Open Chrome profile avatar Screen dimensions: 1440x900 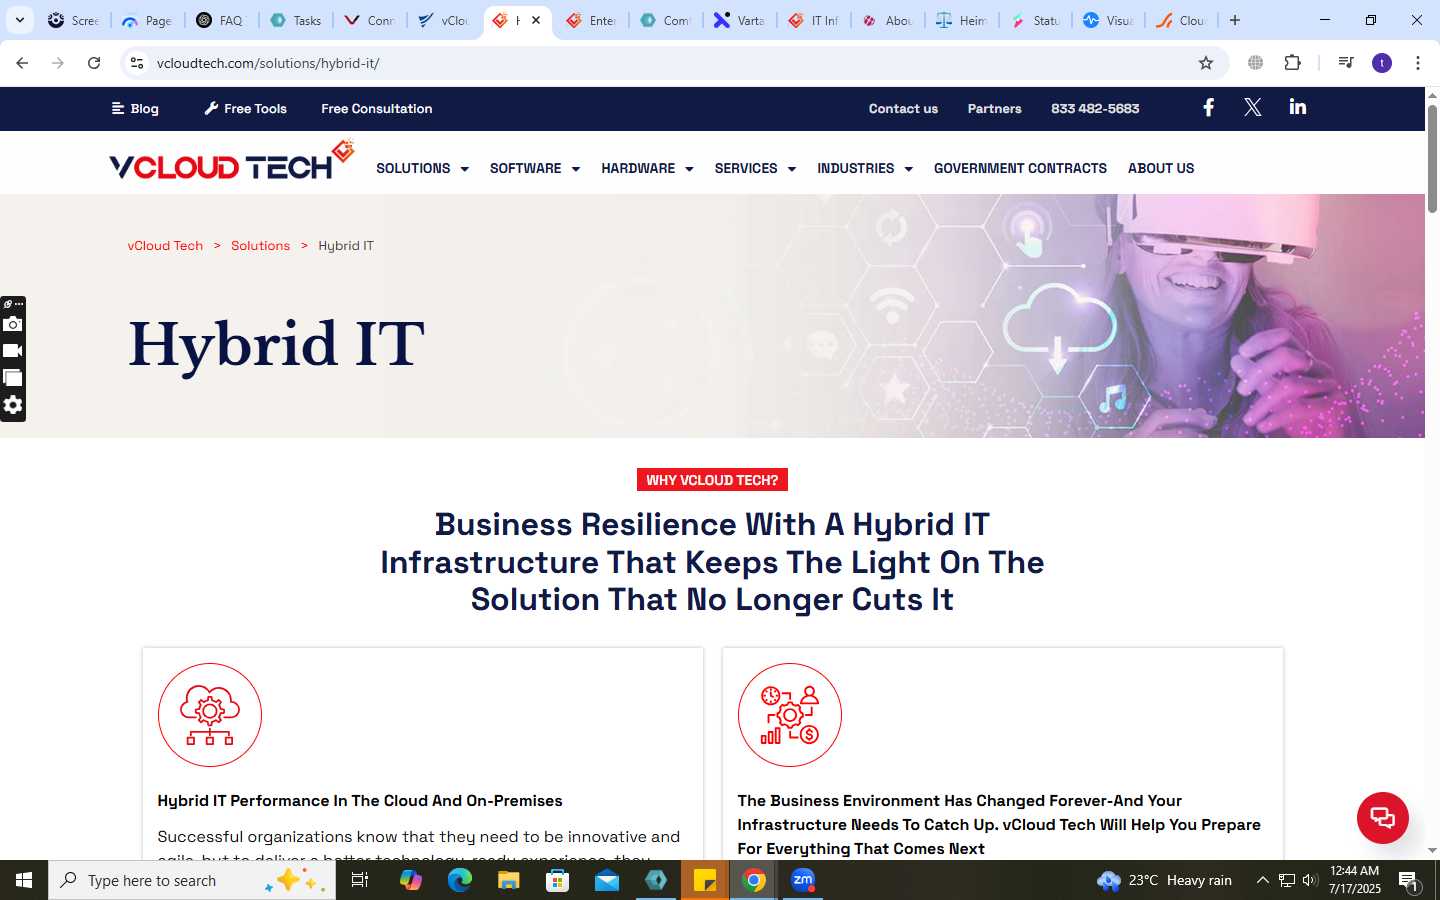click(x=1382, y=63)
